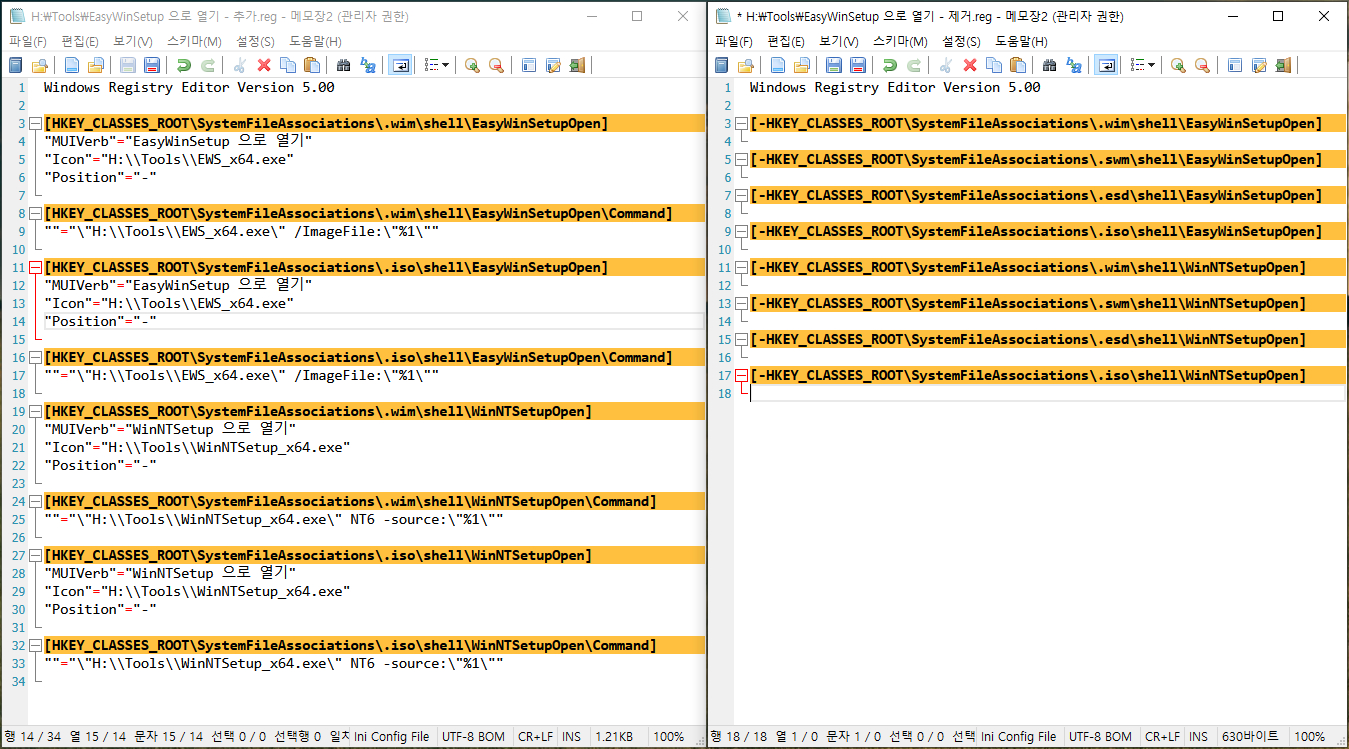Image resolution: width=1349 pixels, height=749 pixels.
Task: Click Ini Config File scheme in right status bar
Action: point(1018,737)
